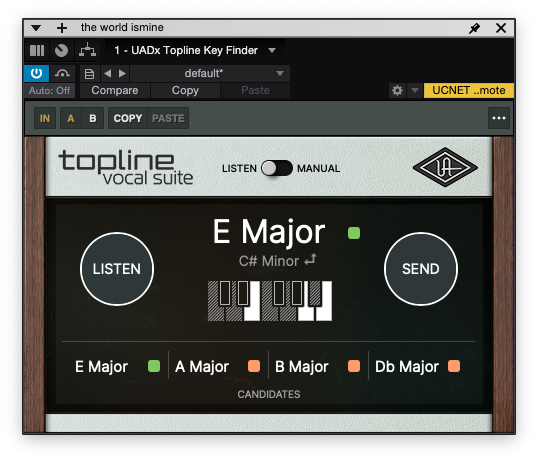Open the window menu triangle in title bar
This screenshot has width=538, height=461.
click(36, 28)
